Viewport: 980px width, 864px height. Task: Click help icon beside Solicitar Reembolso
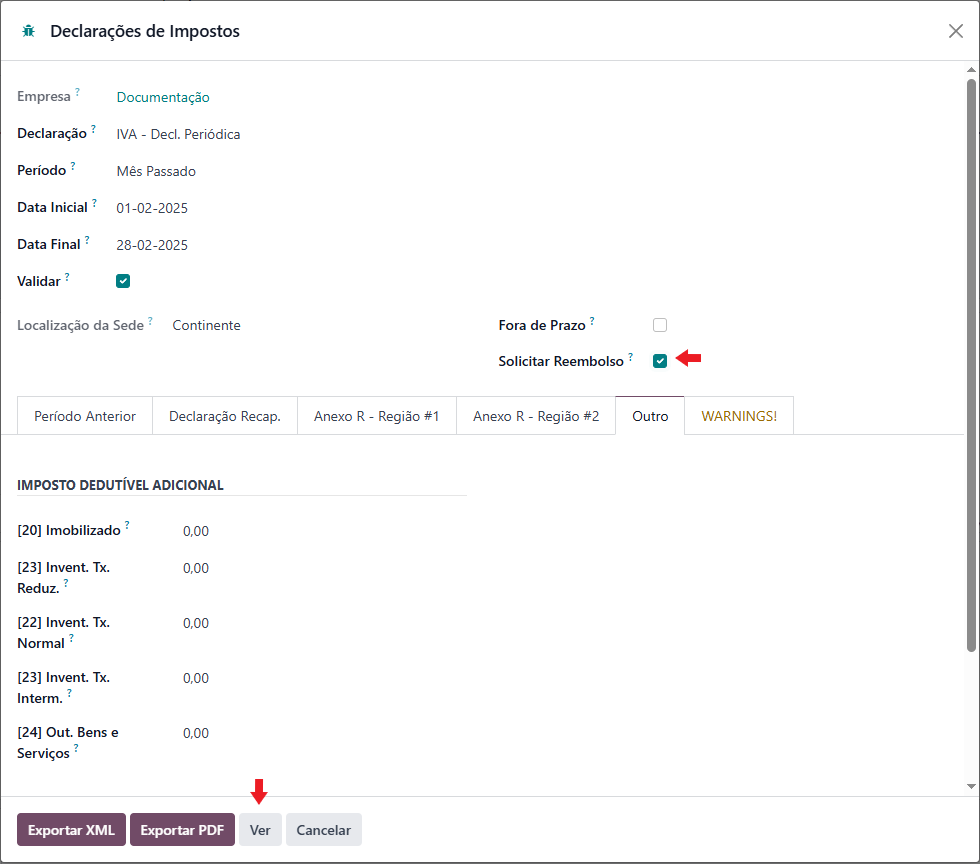pyautogui.click(x=631, y=356)
